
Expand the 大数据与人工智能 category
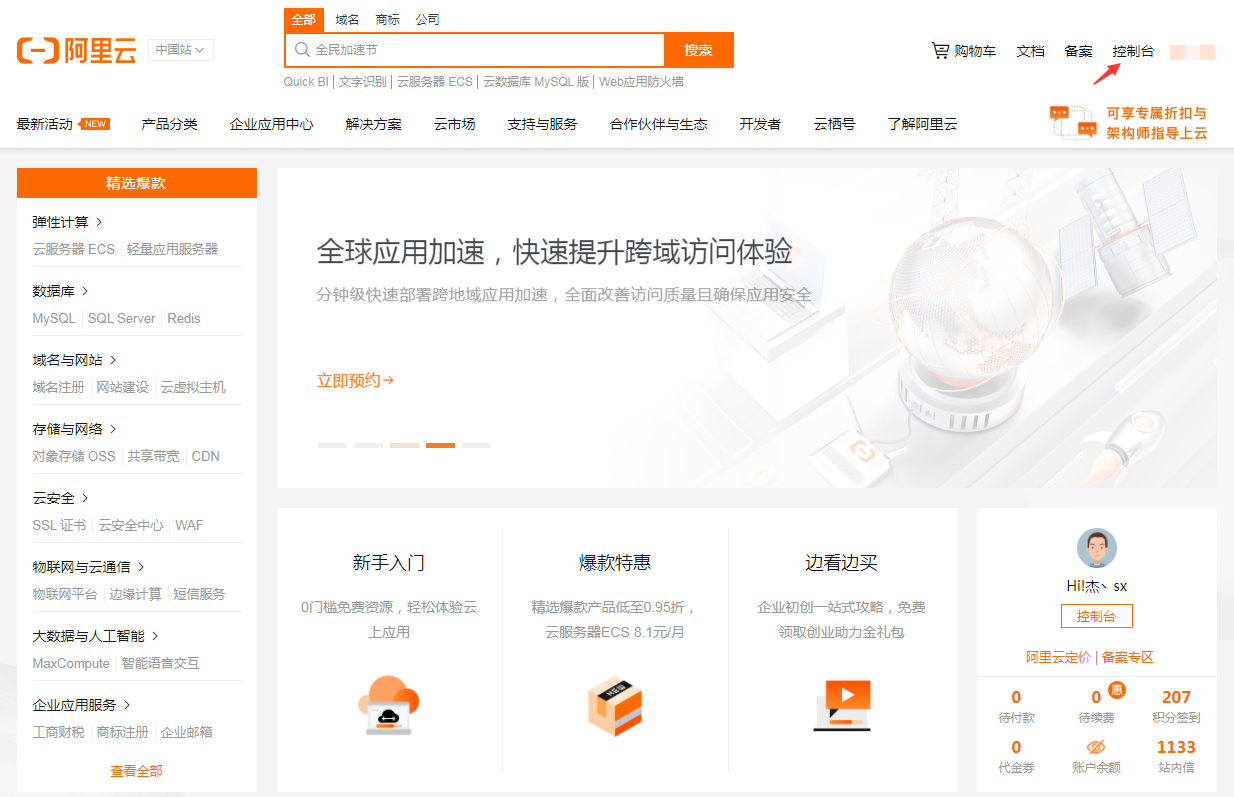95,636
